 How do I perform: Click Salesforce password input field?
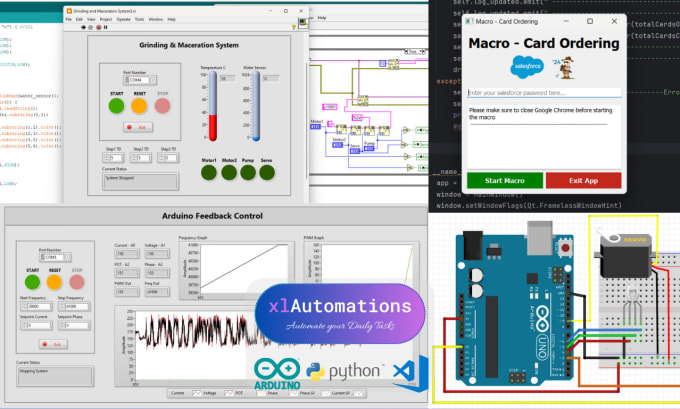[x=544, y=93]
